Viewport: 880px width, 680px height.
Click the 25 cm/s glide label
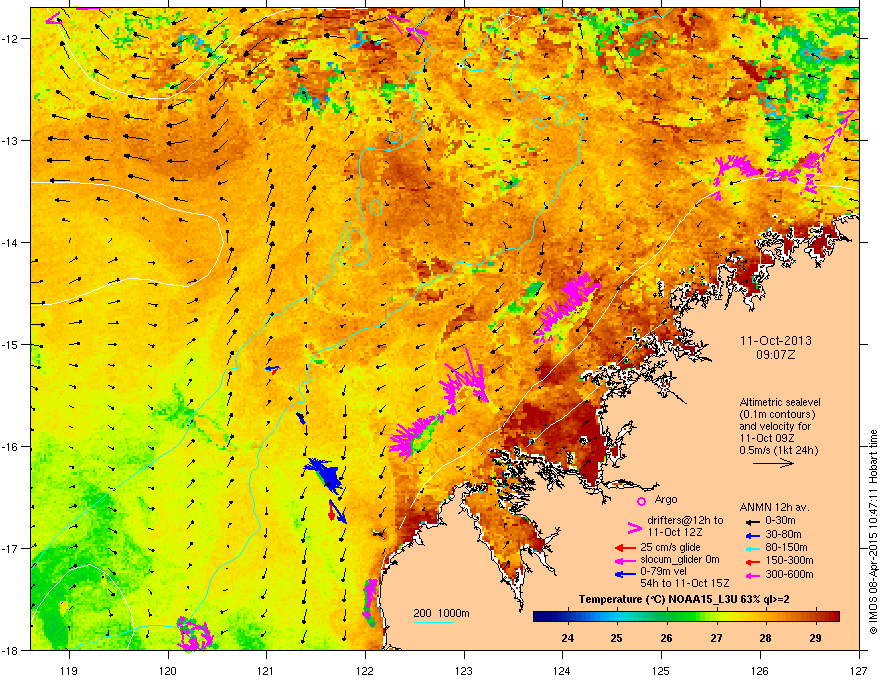click(x=670, y=547)
